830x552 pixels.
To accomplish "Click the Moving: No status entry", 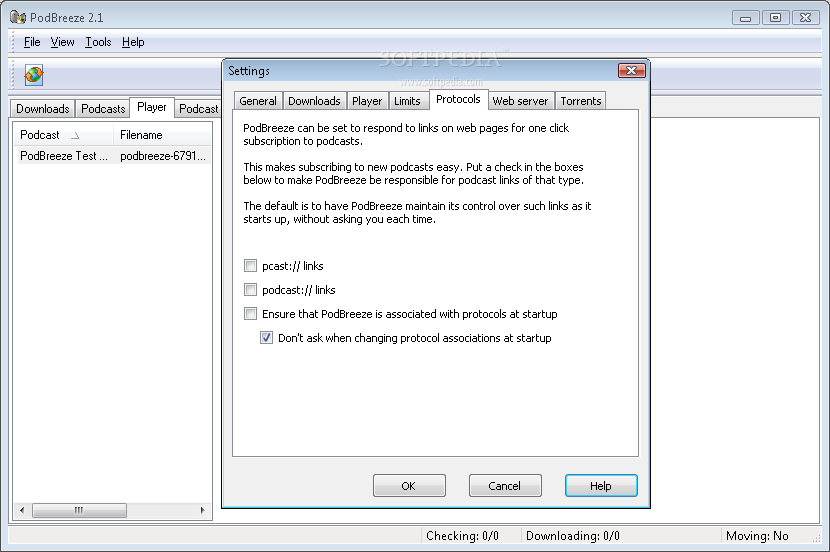I will pyautogui.click(x=757, y=536).
